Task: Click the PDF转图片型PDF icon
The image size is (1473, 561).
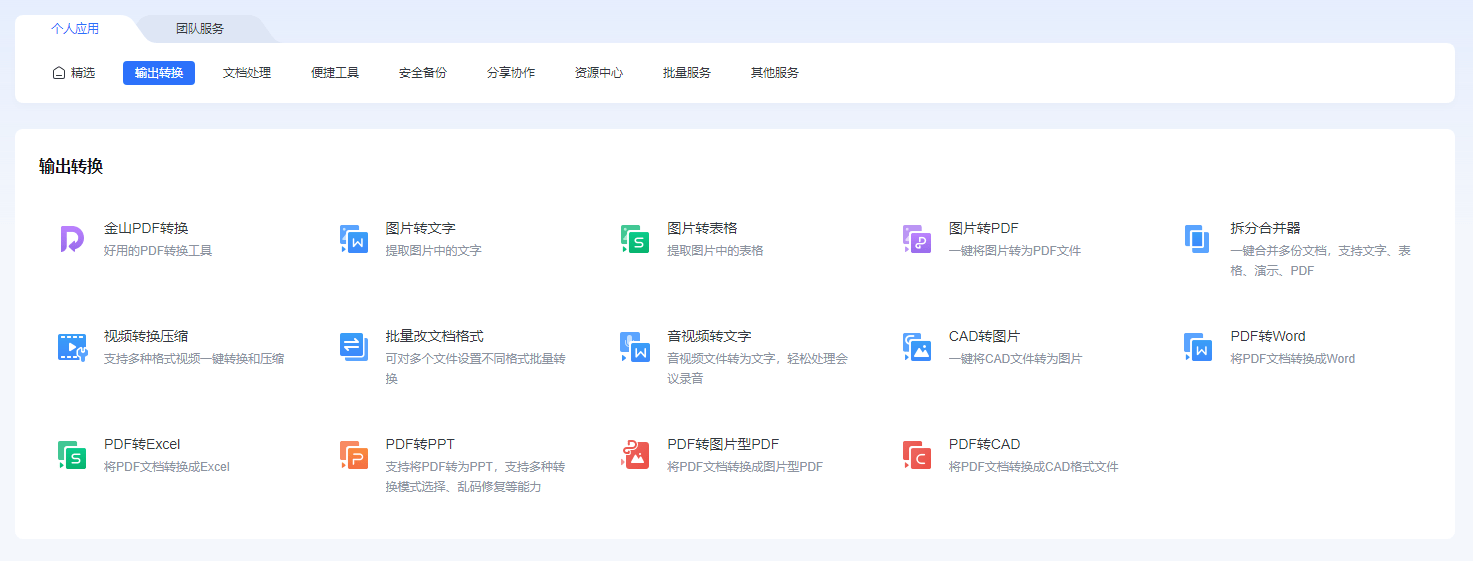Action: 635,455
